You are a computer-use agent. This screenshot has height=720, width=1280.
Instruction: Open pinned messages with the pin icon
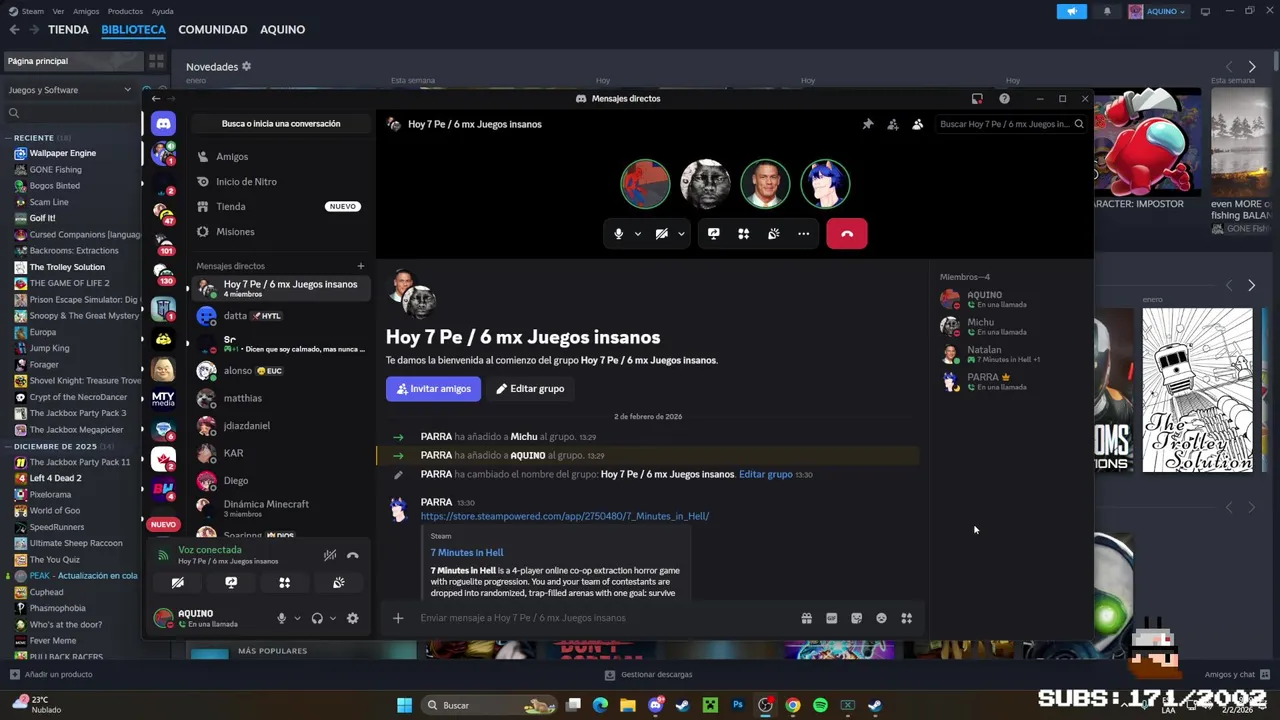pyautogui.click(x=868, y=124)
